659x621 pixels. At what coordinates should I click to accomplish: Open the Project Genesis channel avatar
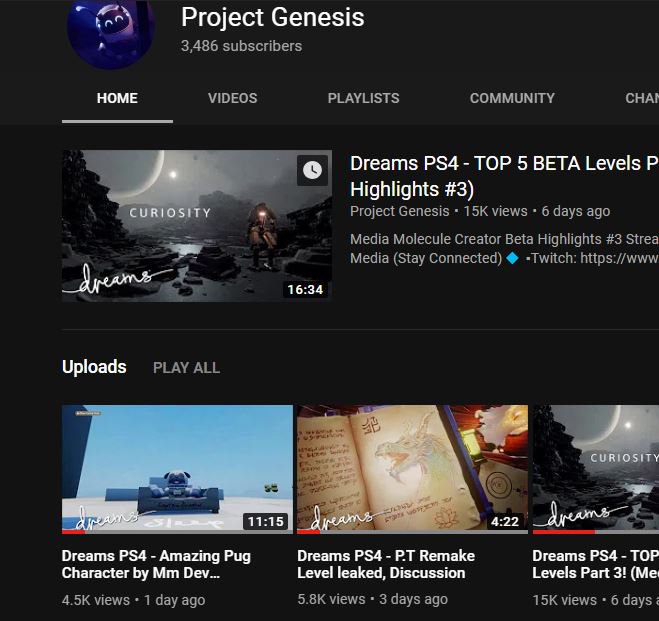tap(111, 34)
